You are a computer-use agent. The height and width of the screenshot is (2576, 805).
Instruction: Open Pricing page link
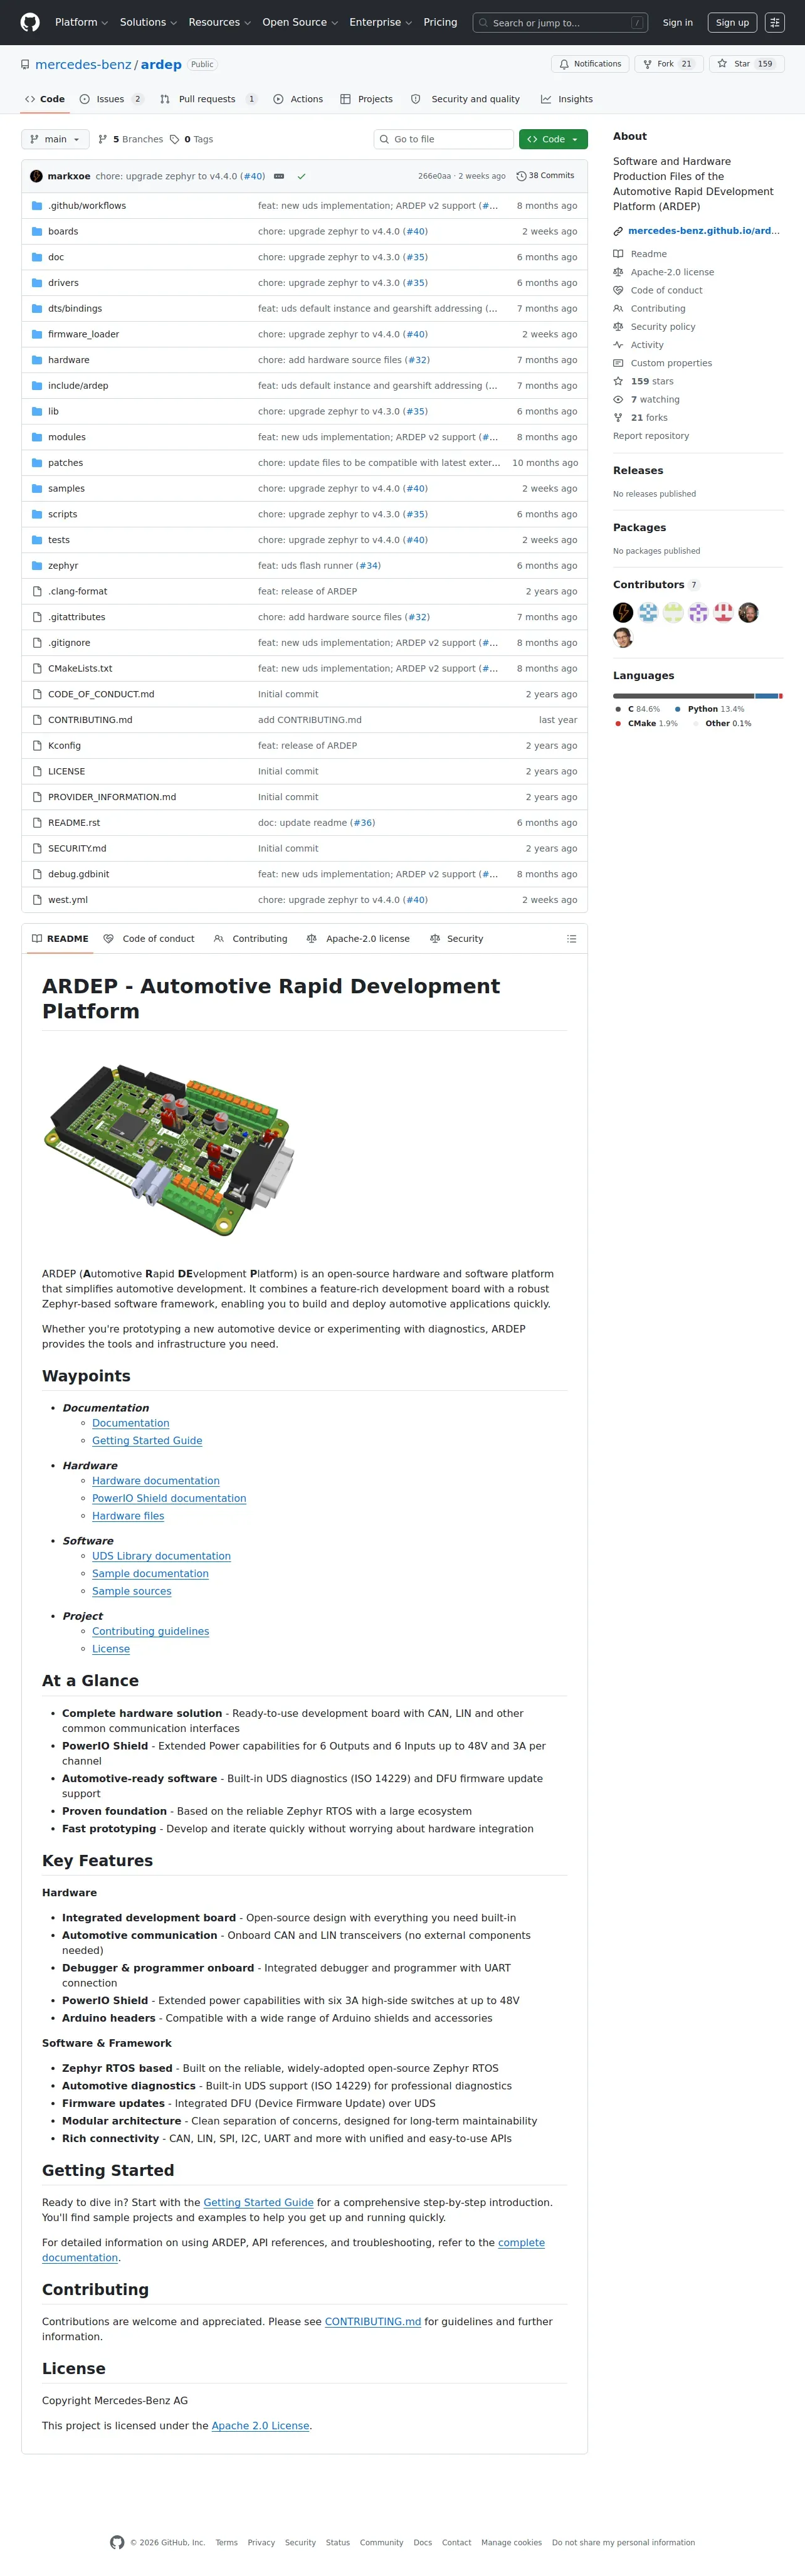point(440,22)
